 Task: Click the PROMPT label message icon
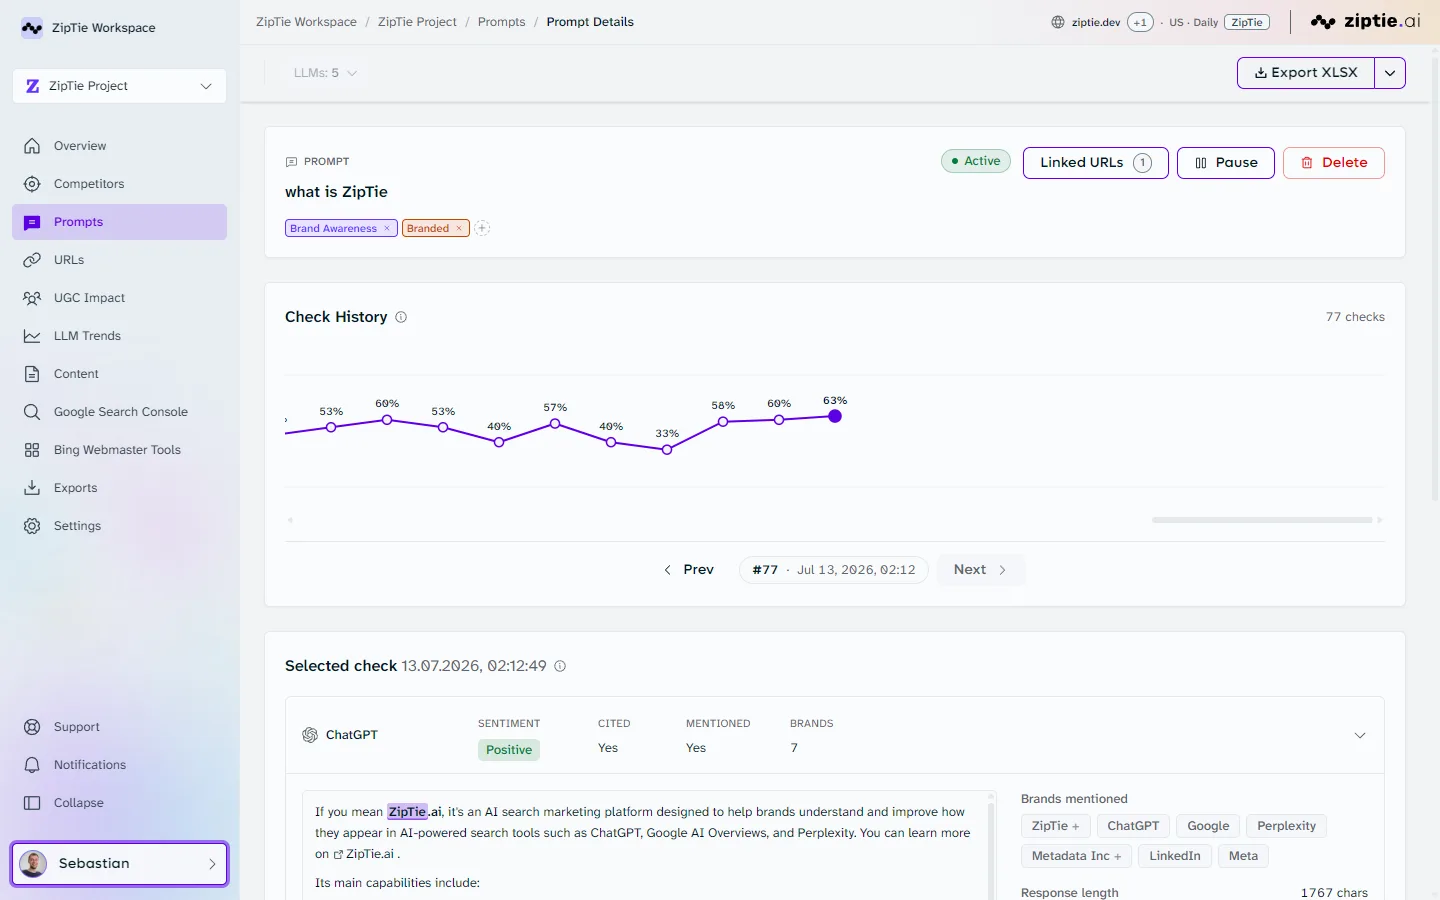(x=291, y=161)
